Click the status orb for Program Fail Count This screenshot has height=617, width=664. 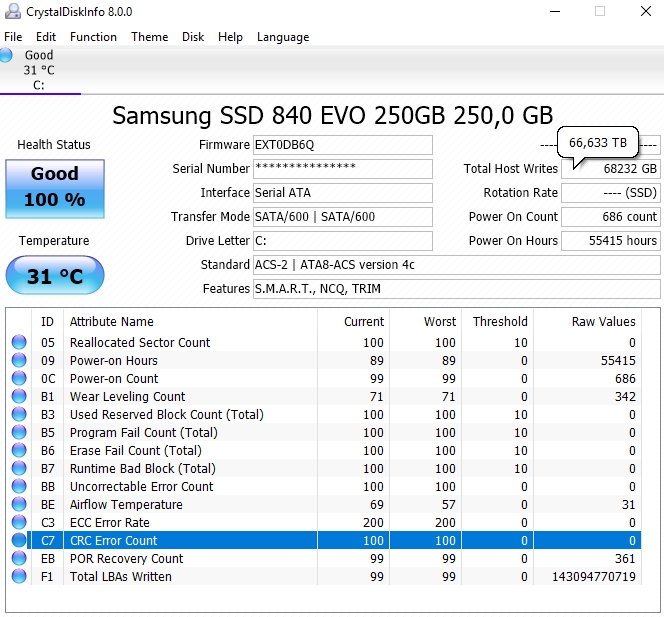19,432
